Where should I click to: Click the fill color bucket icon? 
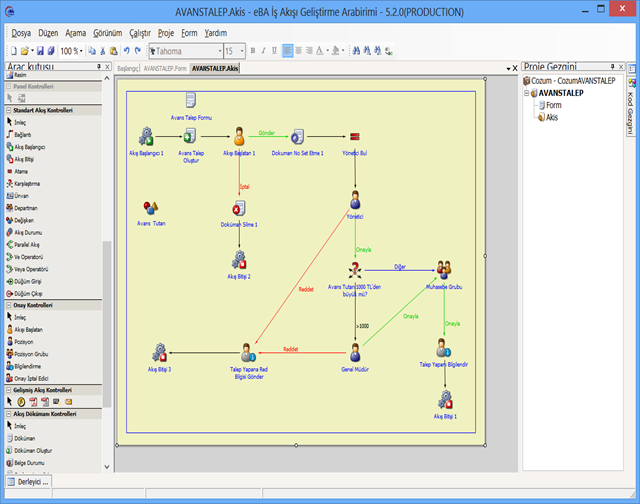pos(336,51)
